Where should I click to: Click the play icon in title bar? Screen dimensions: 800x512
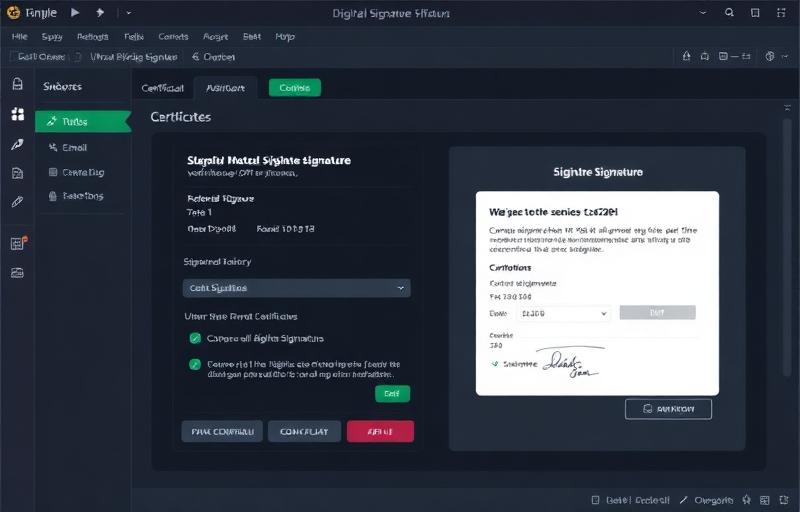[75, 12]
